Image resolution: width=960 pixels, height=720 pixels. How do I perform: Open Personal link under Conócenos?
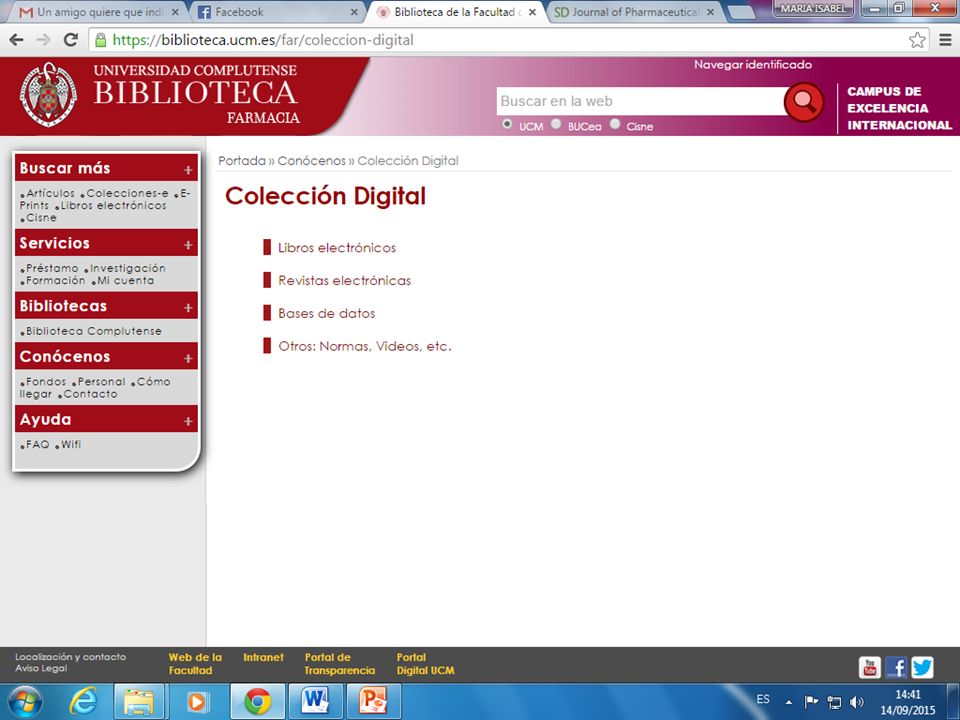point(100,381)
